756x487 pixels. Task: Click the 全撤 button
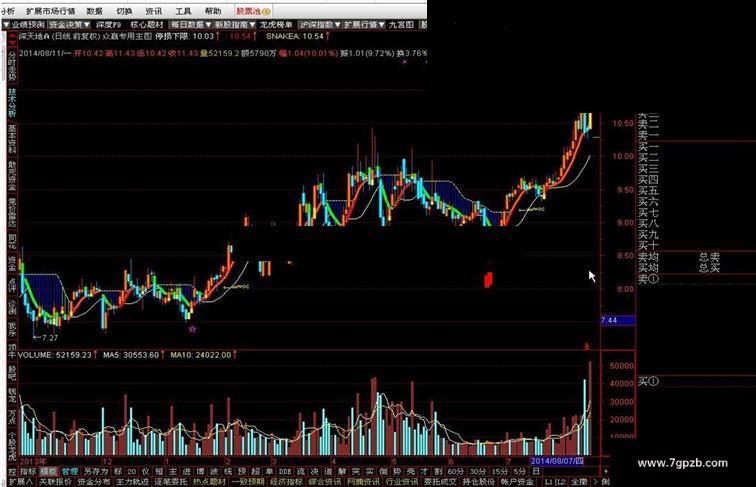[580, 482]
